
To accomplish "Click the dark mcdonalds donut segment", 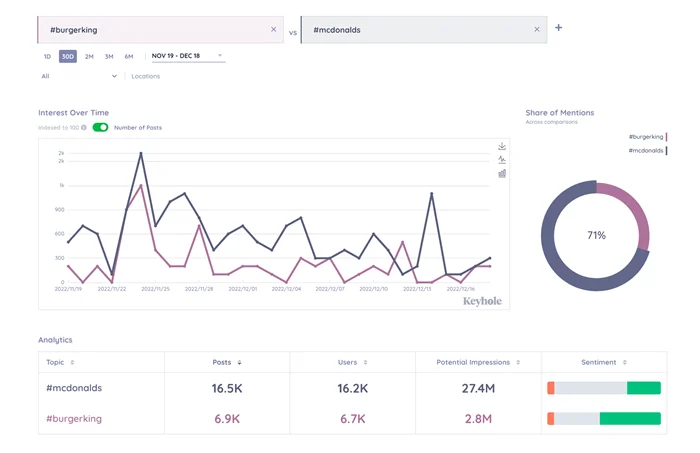I will [x=558, y=259].
